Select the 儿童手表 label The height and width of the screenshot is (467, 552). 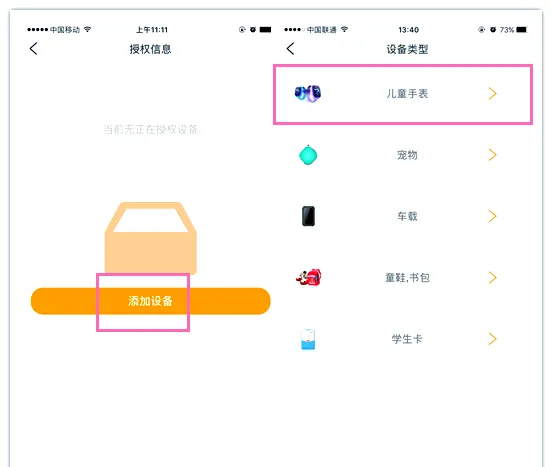click(407, 94)
